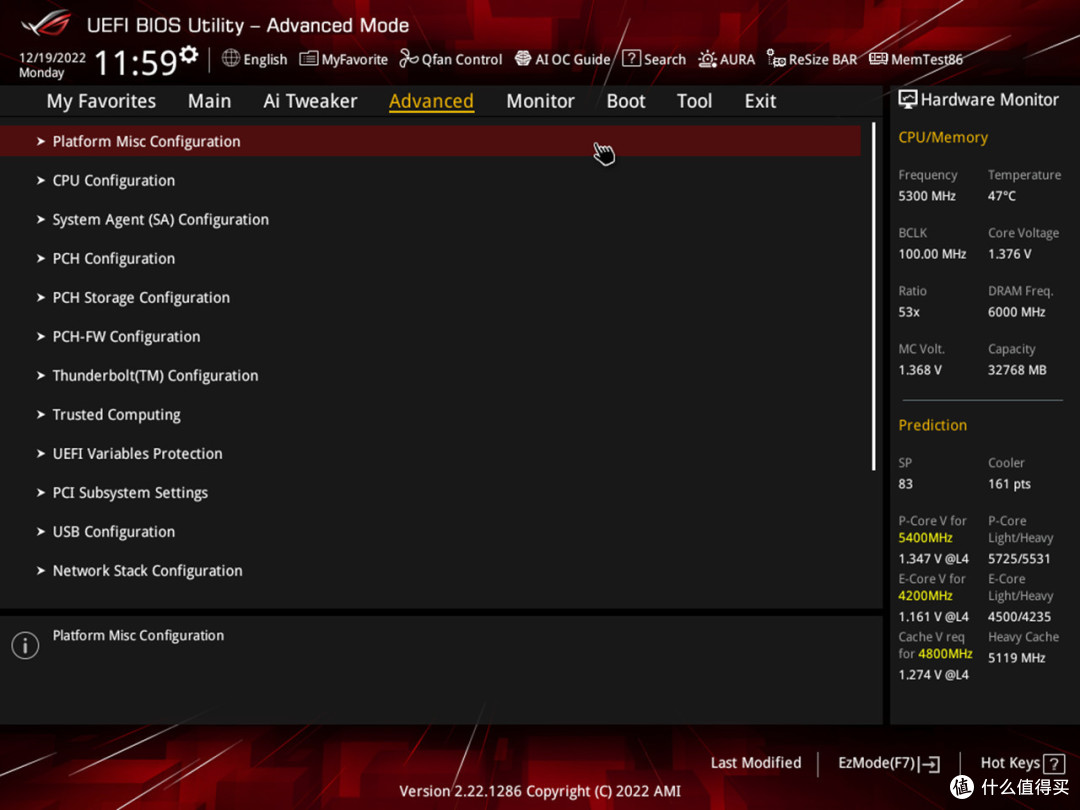Click the BIOS version copyright text
The height and width of the screenshot is (810, 1080).
pyautogui.click(x=540, y=791)
